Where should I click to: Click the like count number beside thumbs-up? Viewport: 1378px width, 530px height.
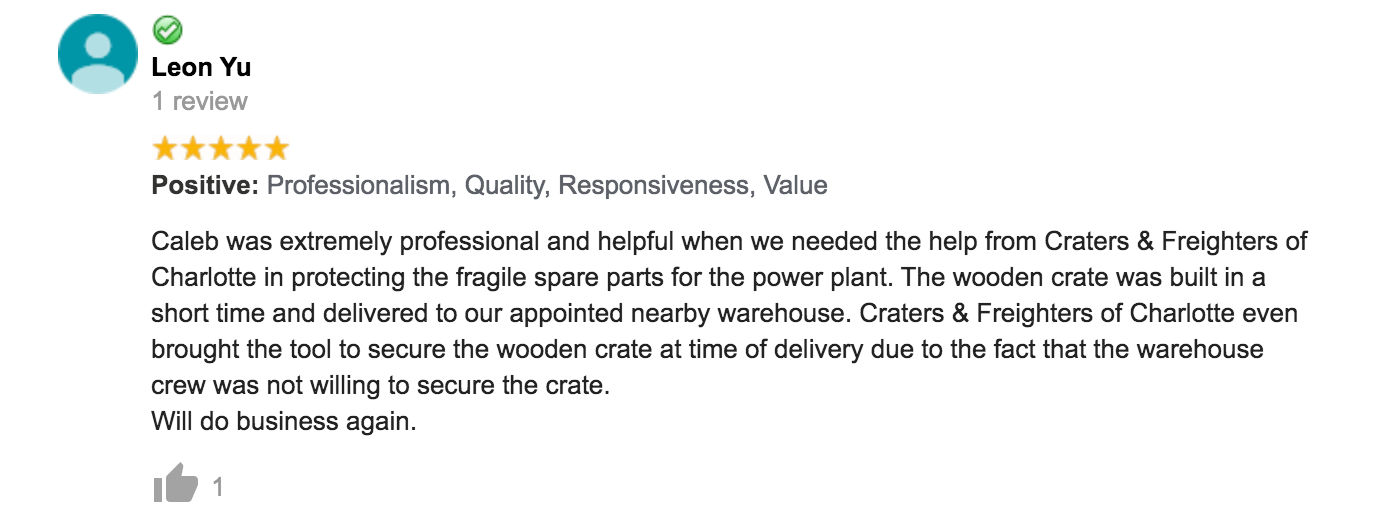click(218, 488)
